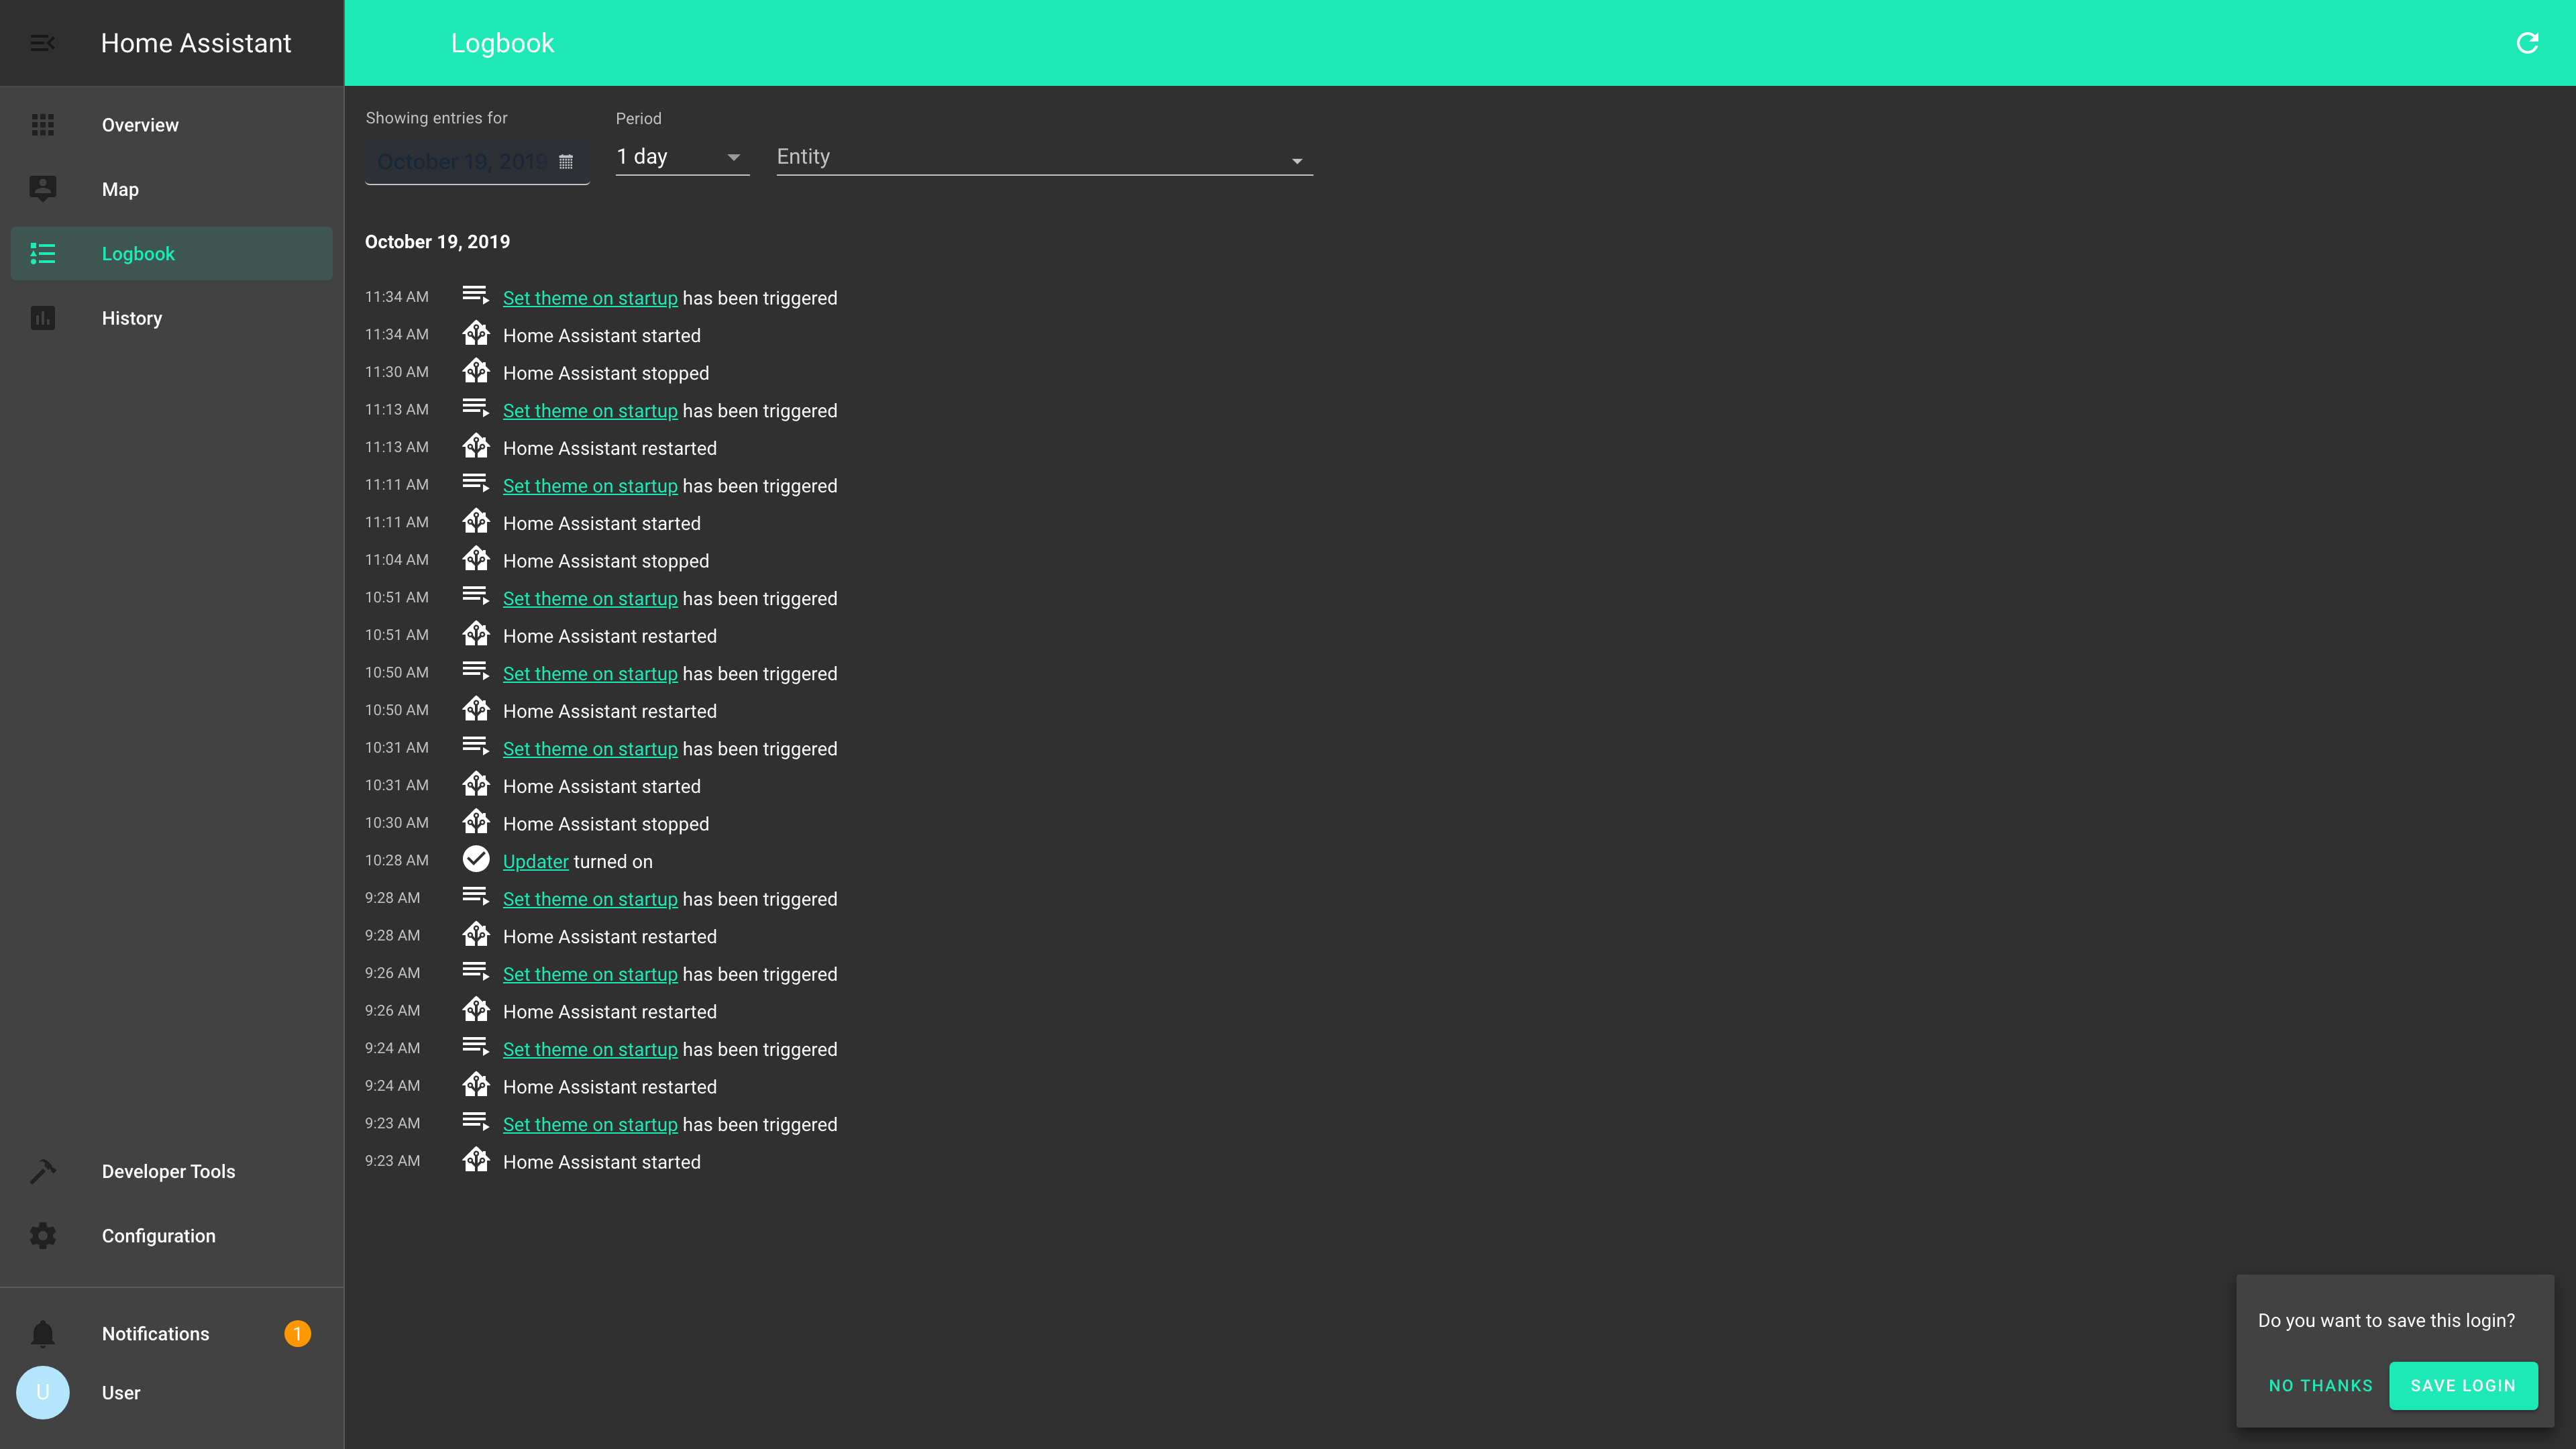The height and width of the screenshot is (1449, 2576).
Task: Open the Entity dropdown selector
Action: point(1043,158)
